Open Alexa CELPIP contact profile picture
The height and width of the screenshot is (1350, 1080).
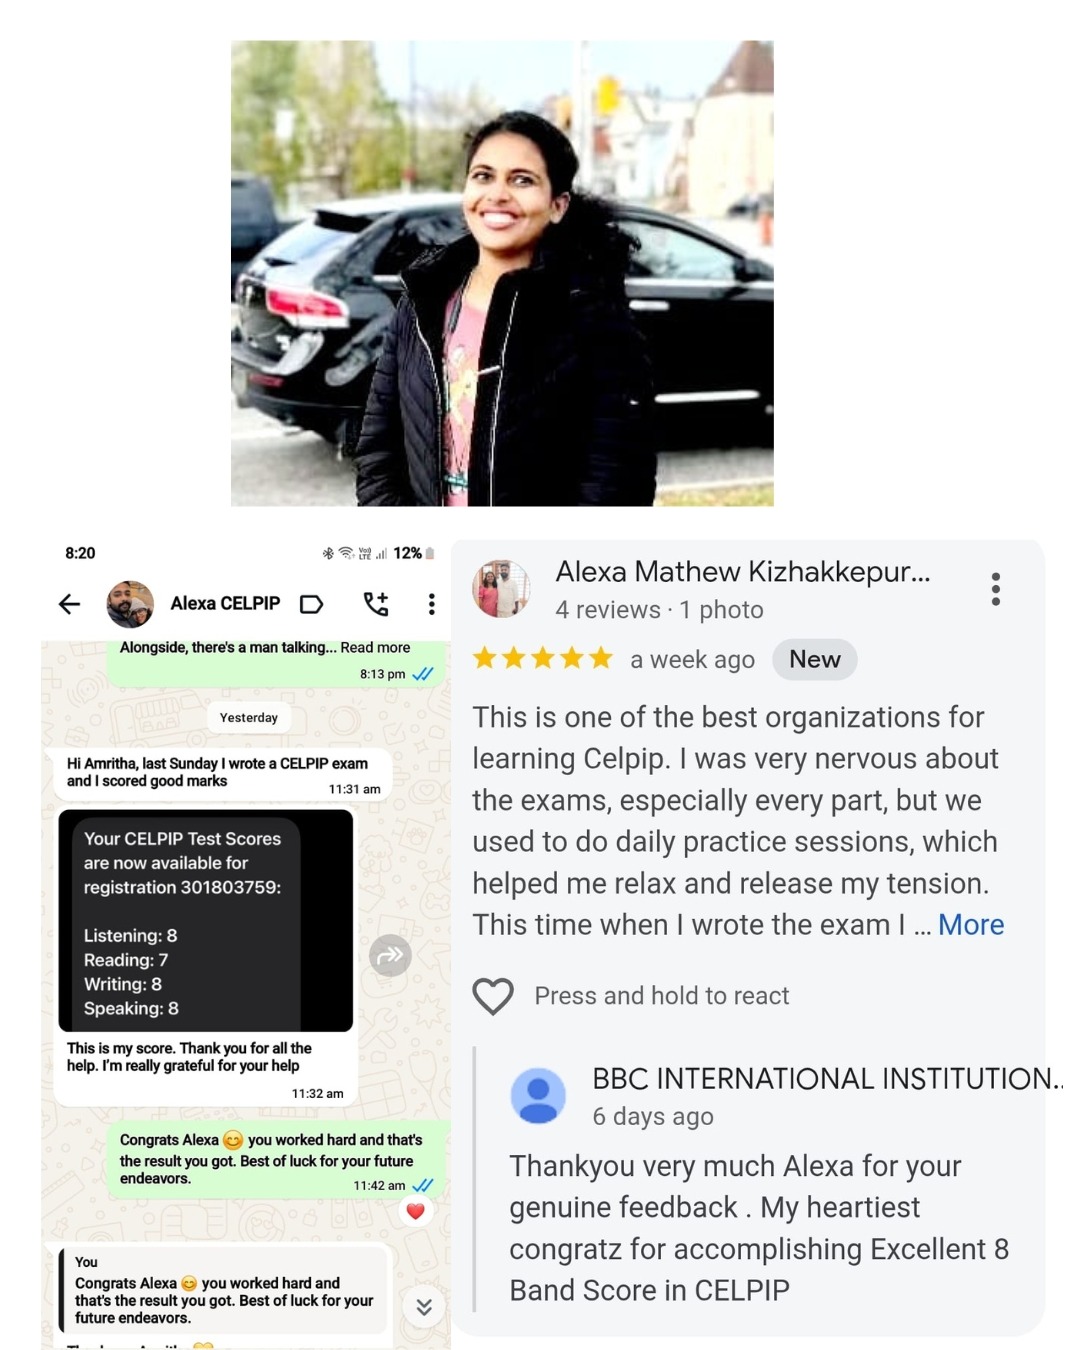coord(130,604)
